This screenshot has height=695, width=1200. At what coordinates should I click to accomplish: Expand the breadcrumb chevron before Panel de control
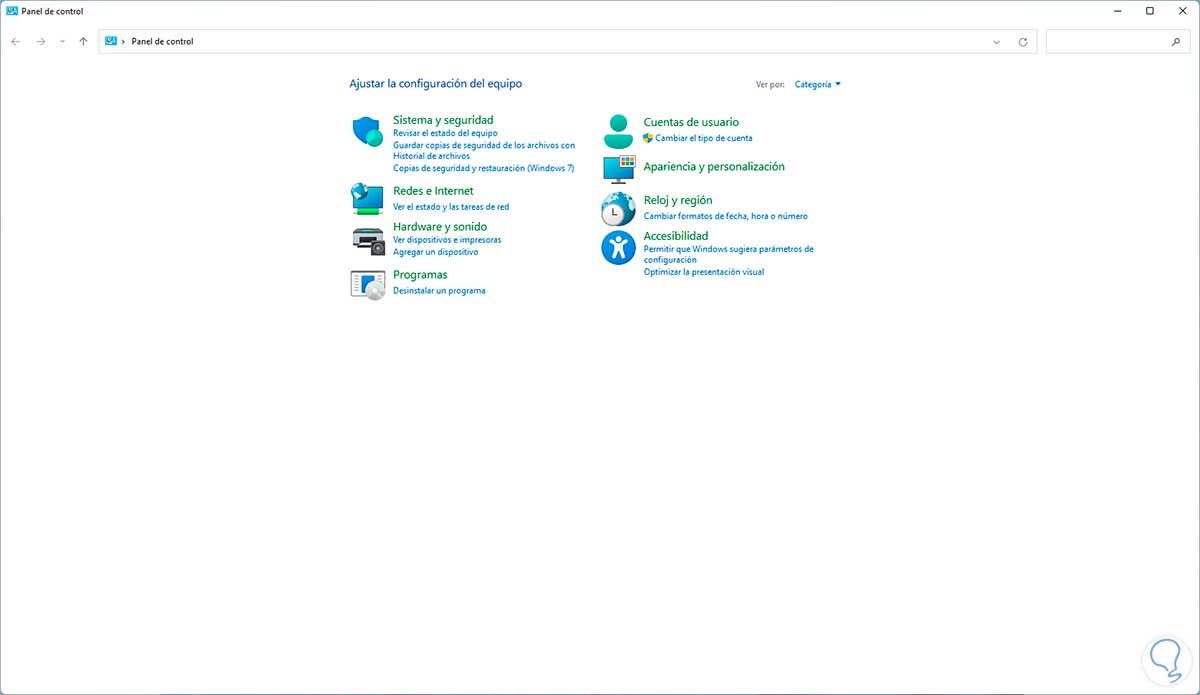tap(123, 42)
